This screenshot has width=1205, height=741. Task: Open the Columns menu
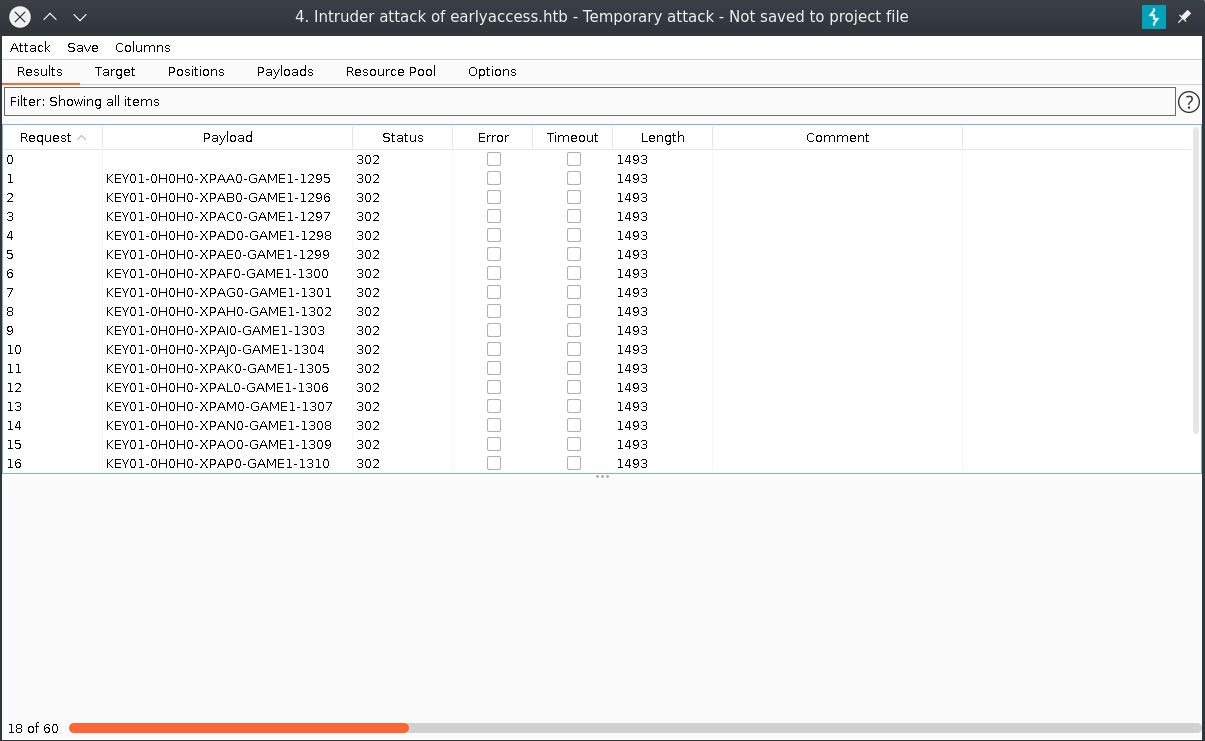pyautogui.click(x=143, y=47)
